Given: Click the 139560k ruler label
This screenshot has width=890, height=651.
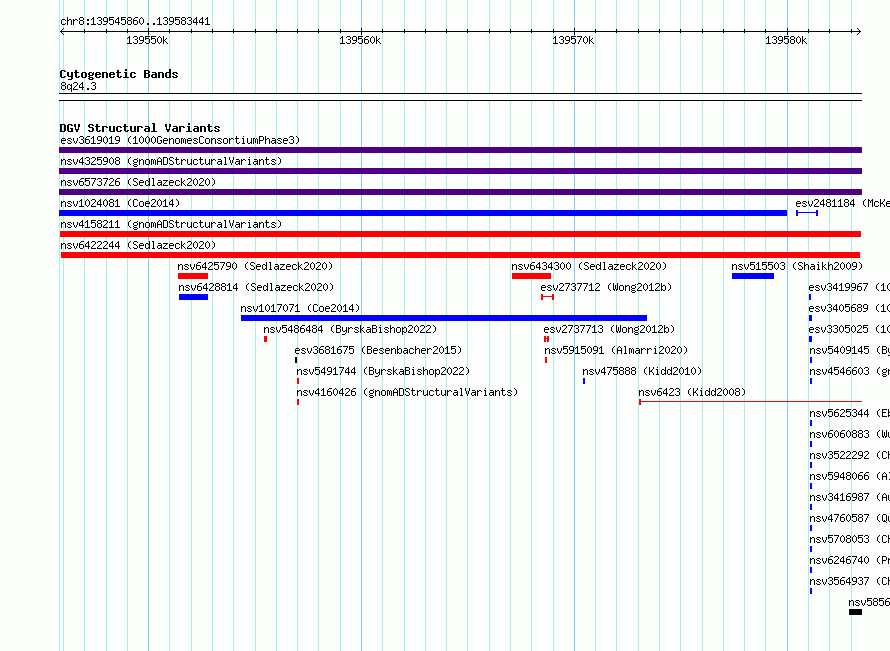Looking at the screenshot, I should (x=360, y=40).
